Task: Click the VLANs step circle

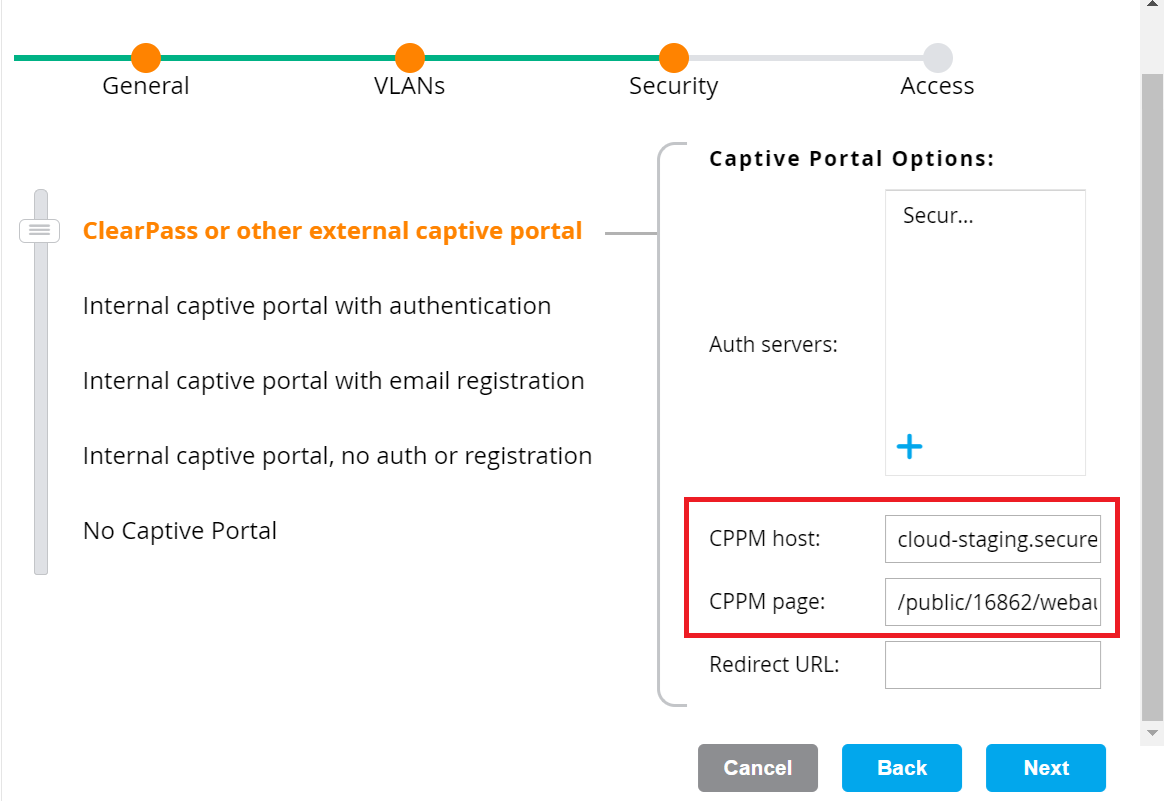Action: pyautogui.click(x=410, y=58)
